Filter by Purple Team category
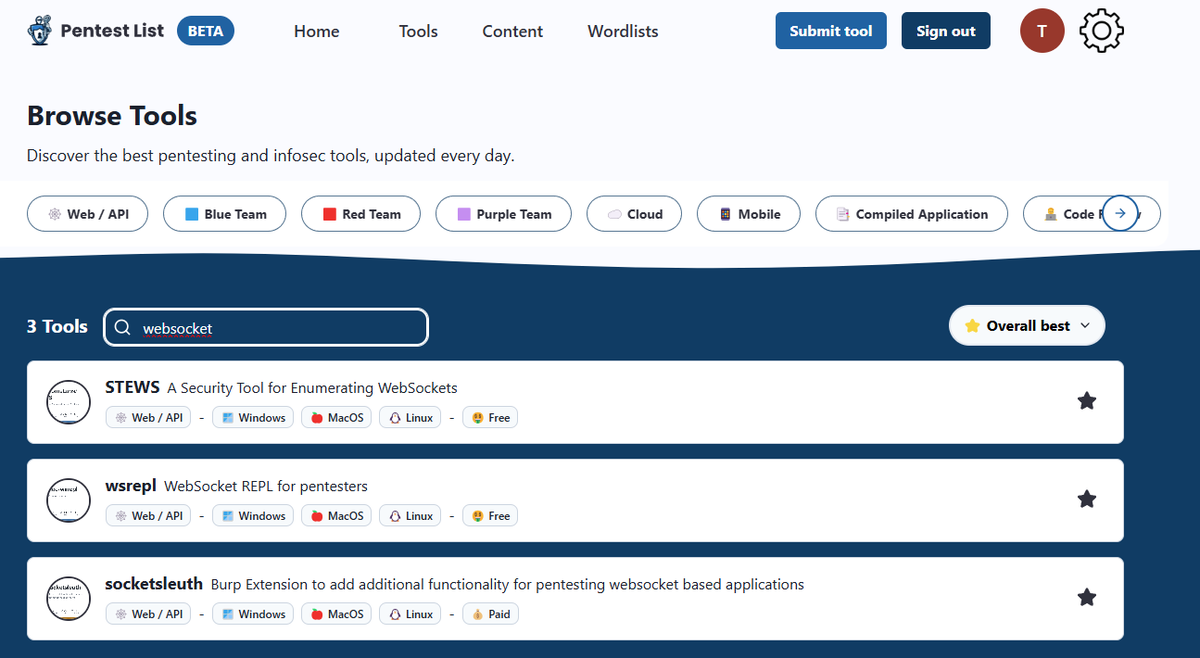The width and height of the screenshot is (1200, 658). (x=504, y=214)
